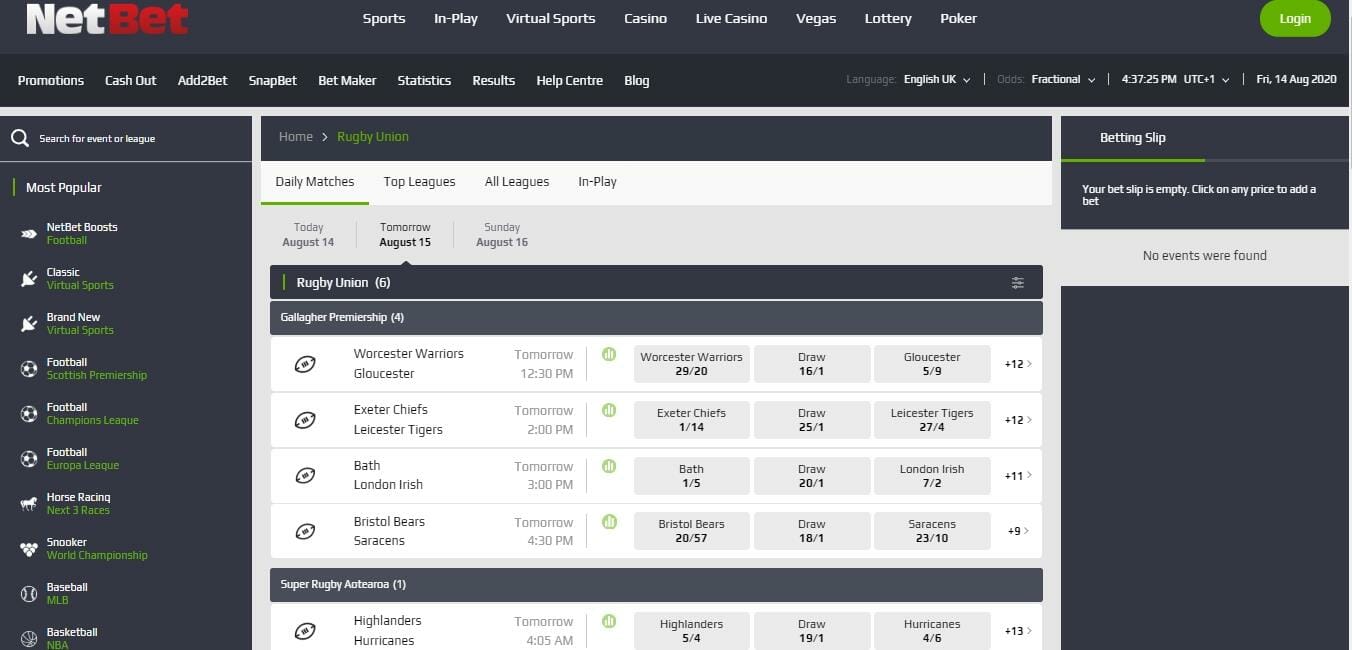The width and height of the screenshot is (1352, 650).
Task: Select Tomorrow August 15 date tab
Action: coord(405,235)
